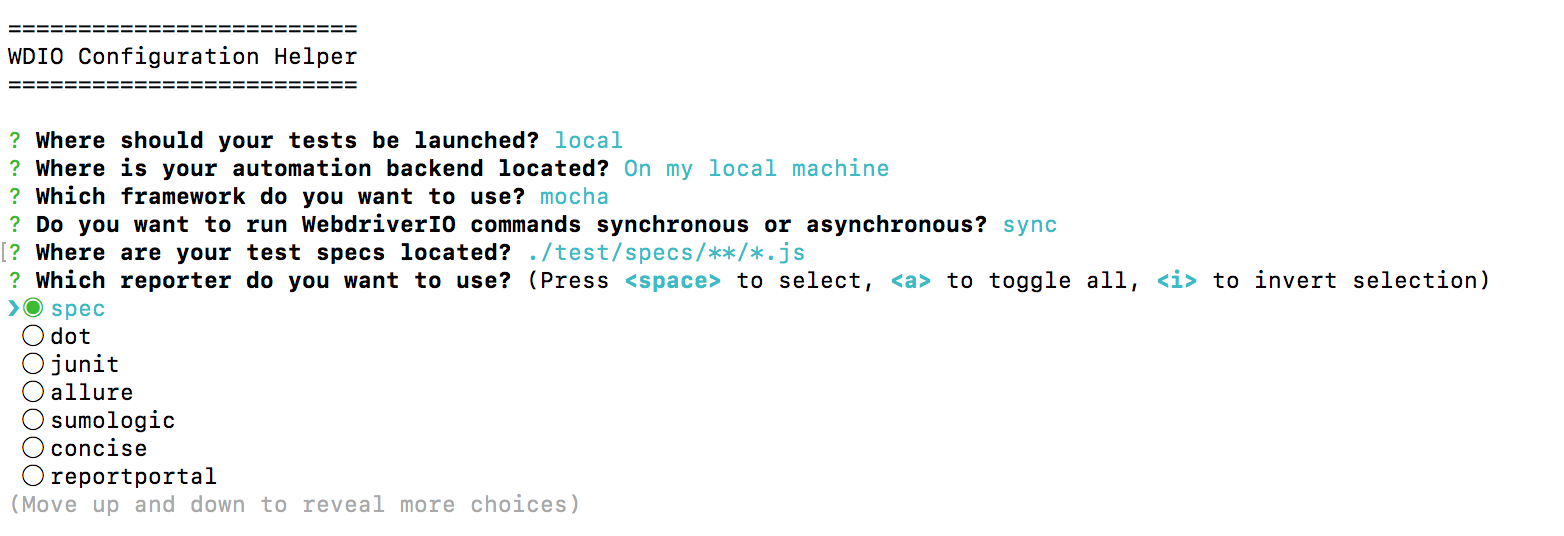
Task: Click the cyan pointer arrow beside spec
Action: 13,308
